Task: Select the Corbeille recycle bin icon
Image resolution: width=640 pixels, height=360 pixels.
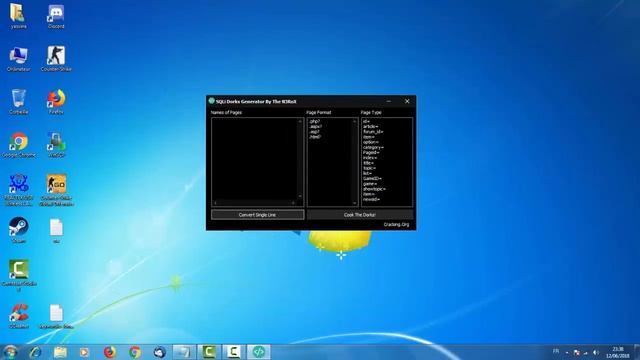Action: pyautogui.click(x=18, y=102)
